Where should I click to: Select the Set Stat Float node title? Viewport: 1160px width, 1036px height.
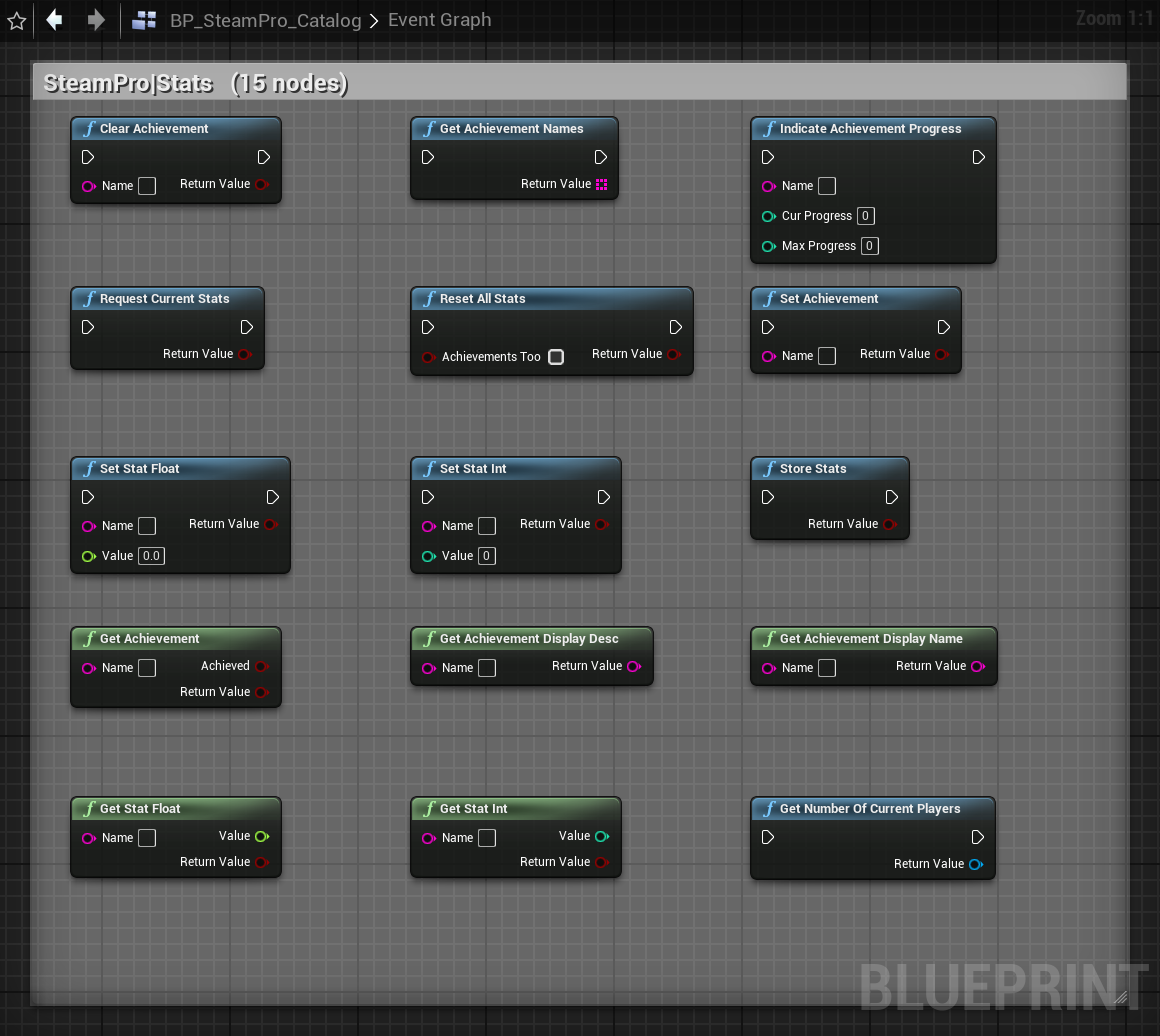pyautogui.click(x=139, y=468)
